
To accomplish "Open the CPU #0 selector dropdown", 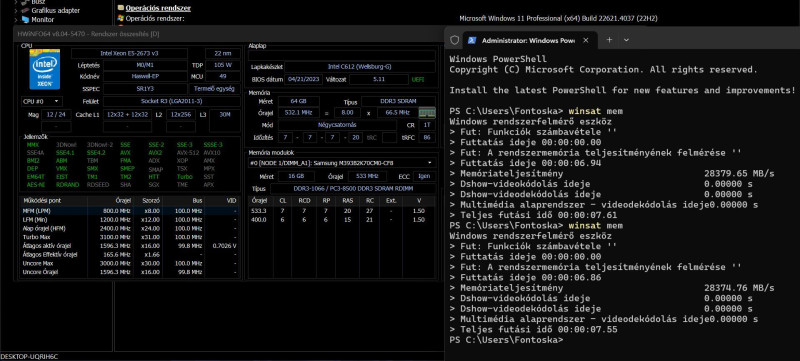I will pos(41,101).
